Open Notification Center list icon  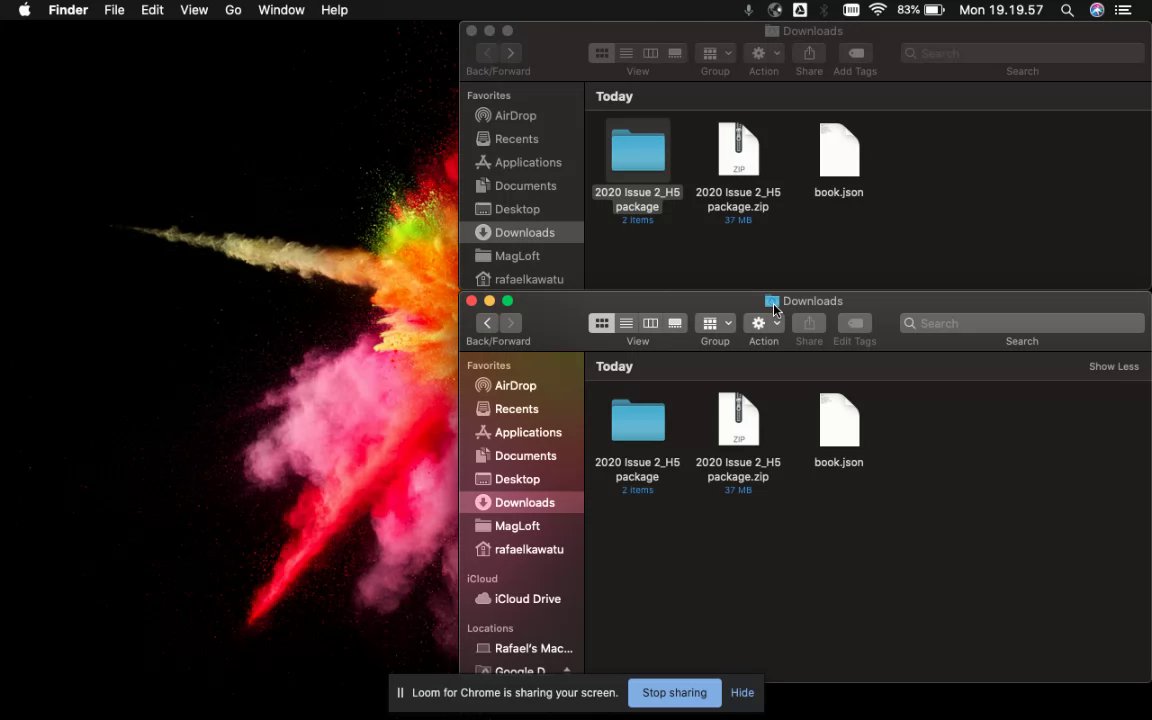(x=1123, y=10)
